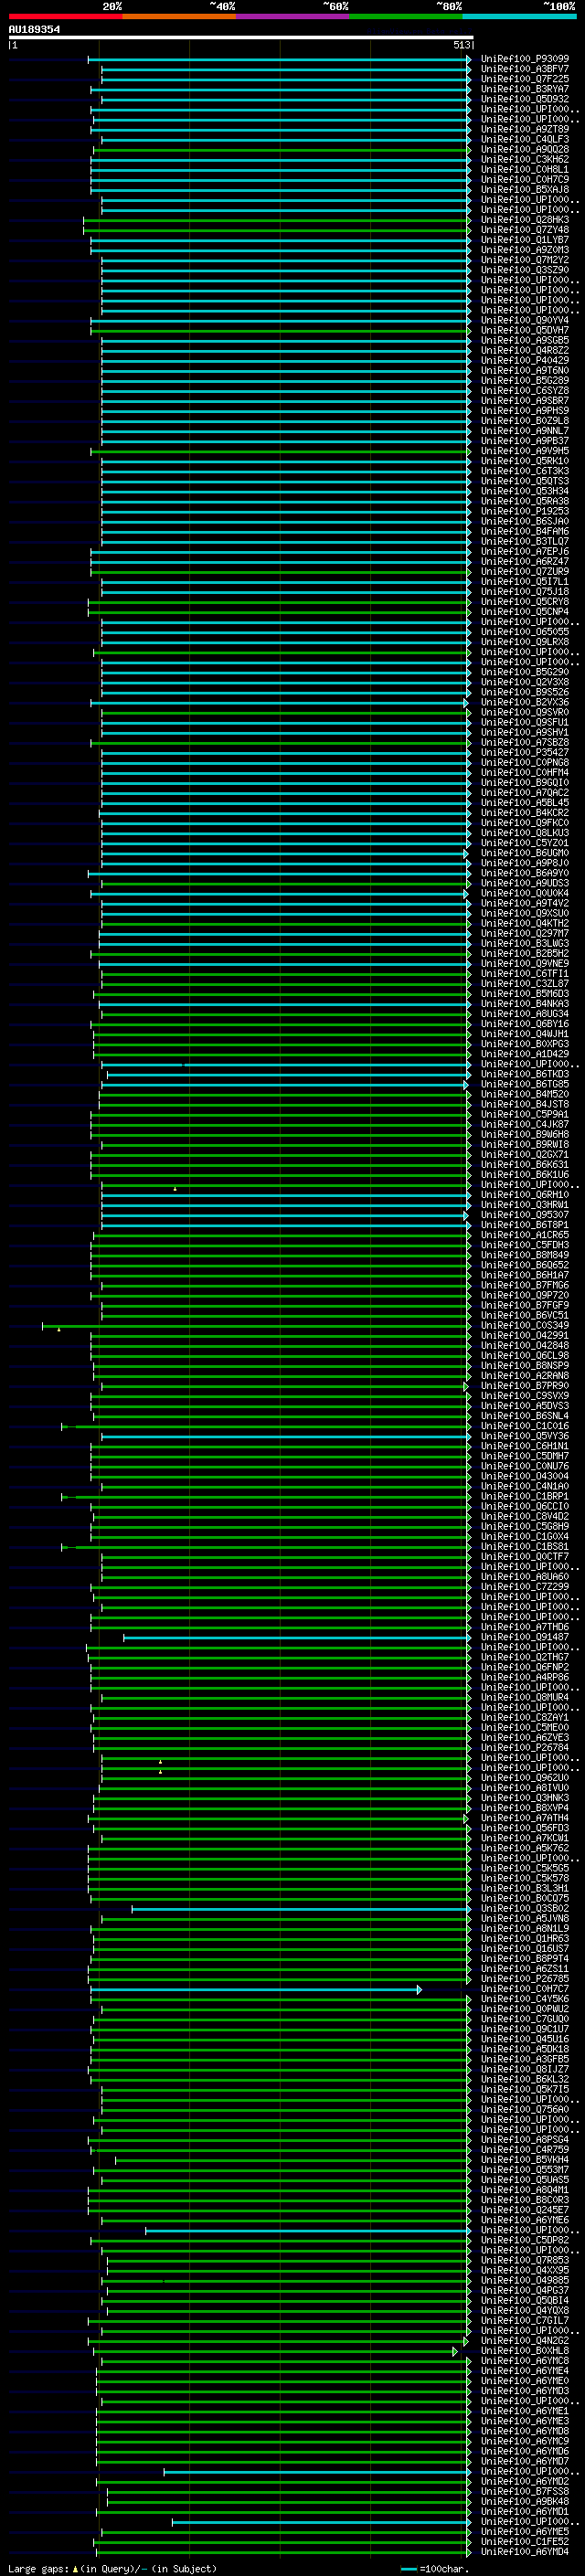Click UniRef100_Q5VY36 hit
585x2576 pixels.
525,1436
